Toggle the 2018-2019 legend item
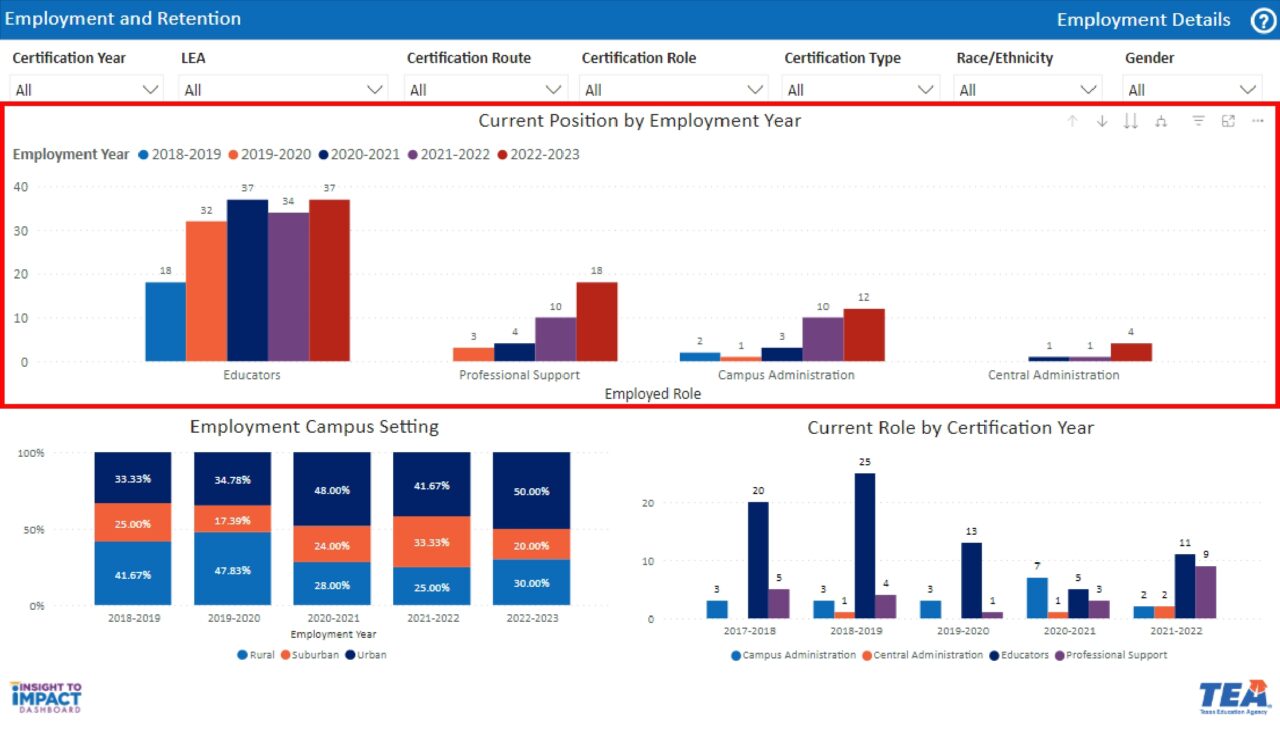The height and width of the screenshot is (741, 1280). 180,154
